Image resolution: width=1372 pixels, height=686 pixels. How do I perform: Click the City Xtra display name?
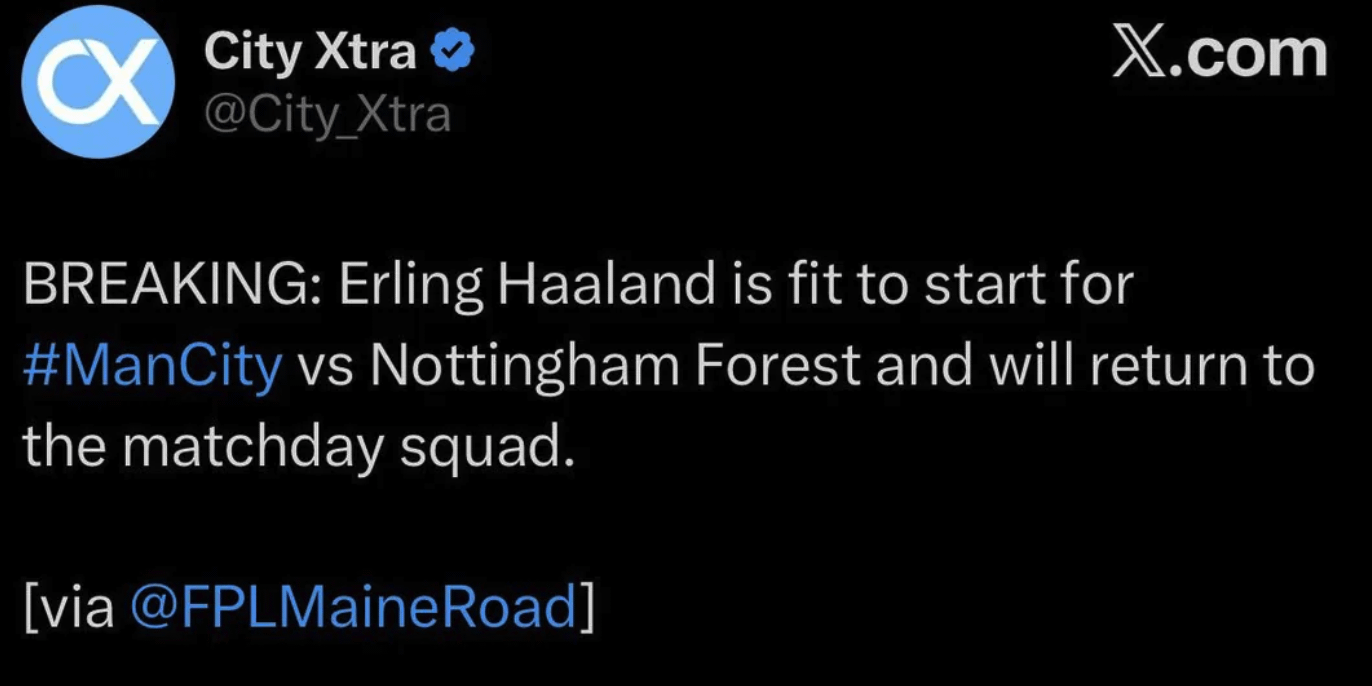pyautogui.click(x=310, y=53)
